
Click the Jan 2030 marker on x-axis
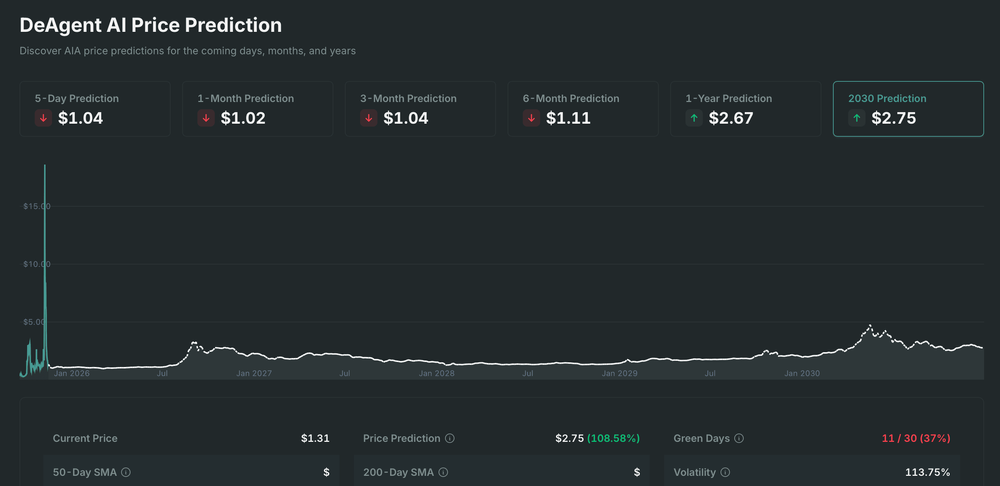click(802, 373)
